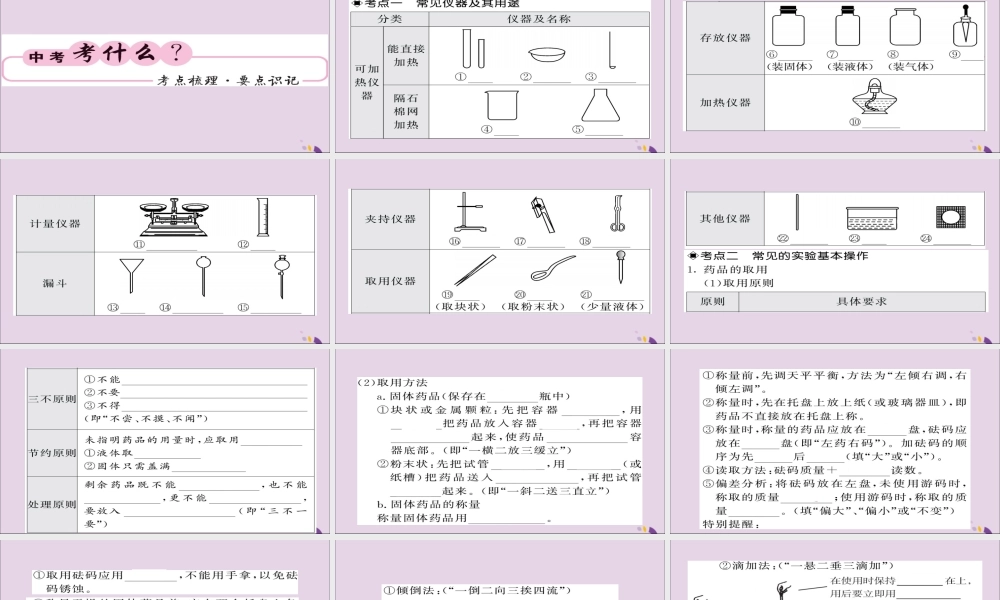
Task: Click the conical flask drawing labeled ⑤
Action: click(600, 105)
